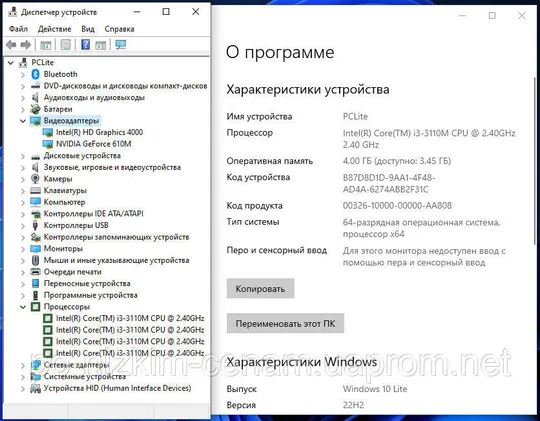Click the Компьютер icon in tree

(35, 202)
